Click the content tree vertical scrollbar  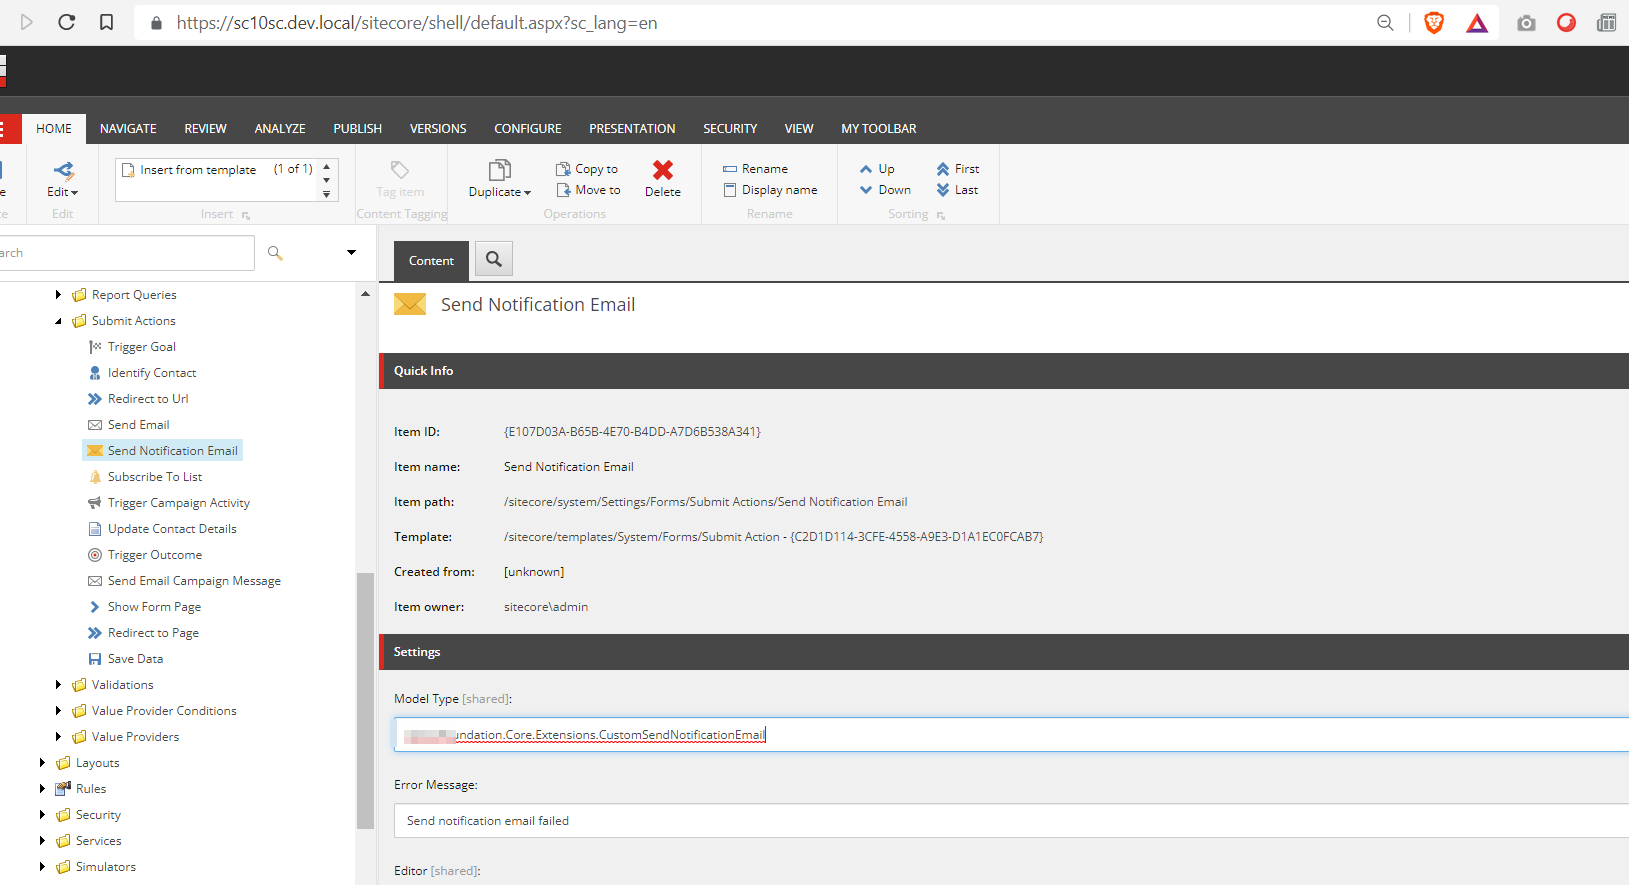click(365, 700)
